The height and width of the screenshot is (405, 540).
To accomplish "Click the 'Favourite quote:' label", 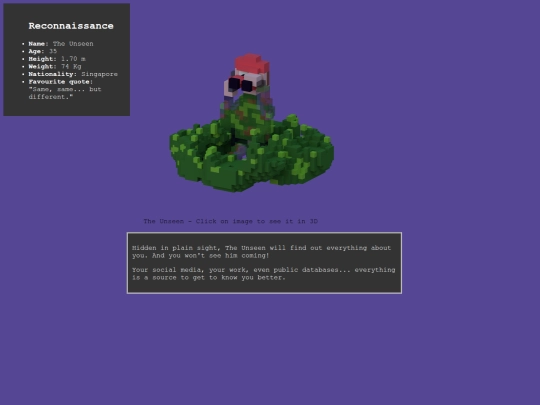I will point(61,82).
